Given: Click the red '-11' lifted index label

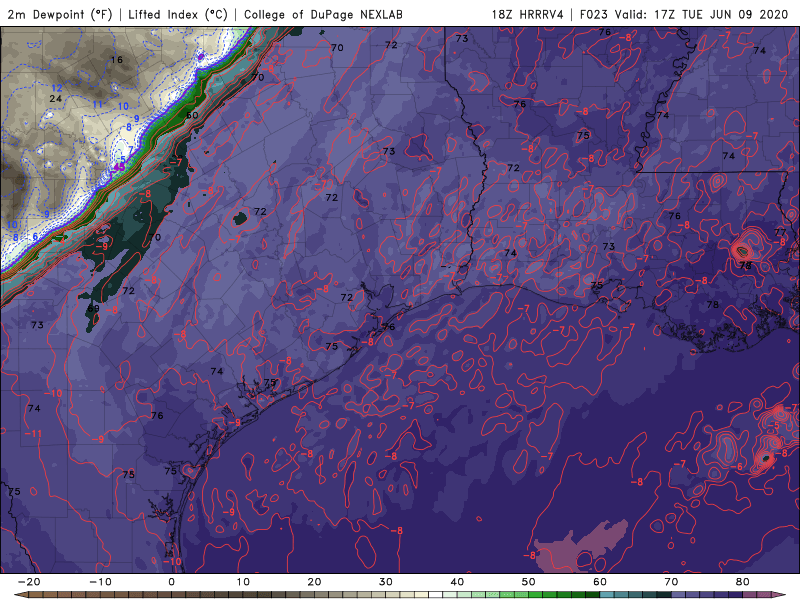Looking at the screenshot, I should pos(33,433).
